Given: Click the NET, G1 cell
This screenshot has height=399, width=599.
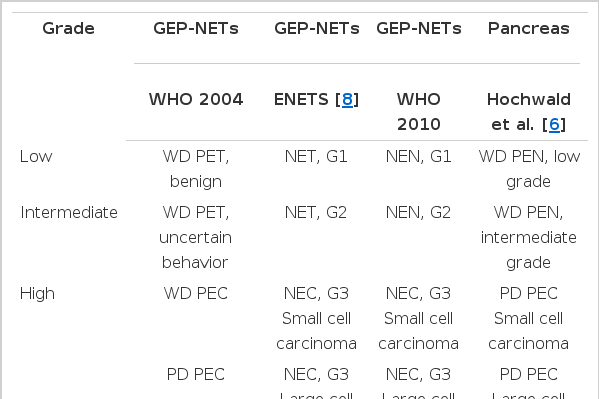Looking at the screenshot, I should tap(316, 157).
